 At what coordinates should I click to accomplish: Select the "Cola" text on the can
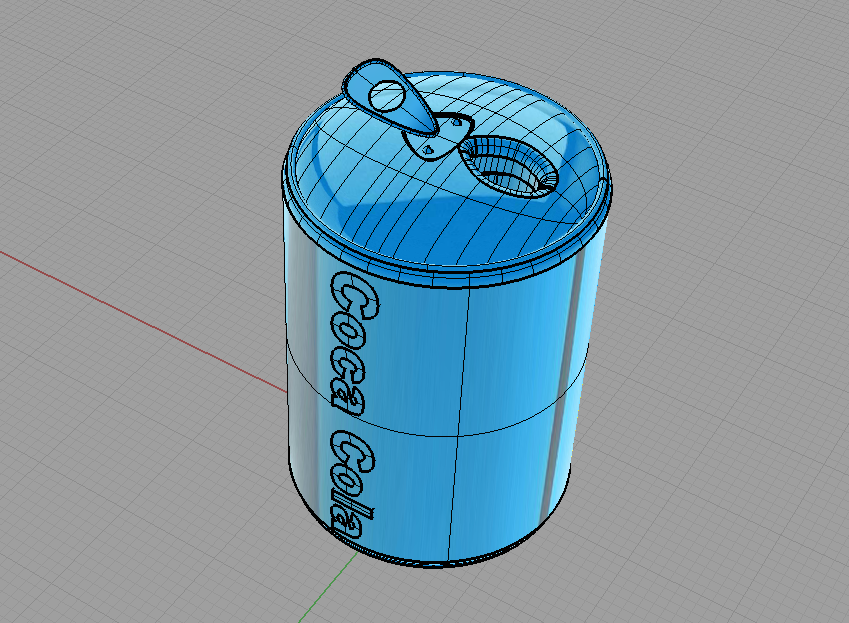click(352, 484)
